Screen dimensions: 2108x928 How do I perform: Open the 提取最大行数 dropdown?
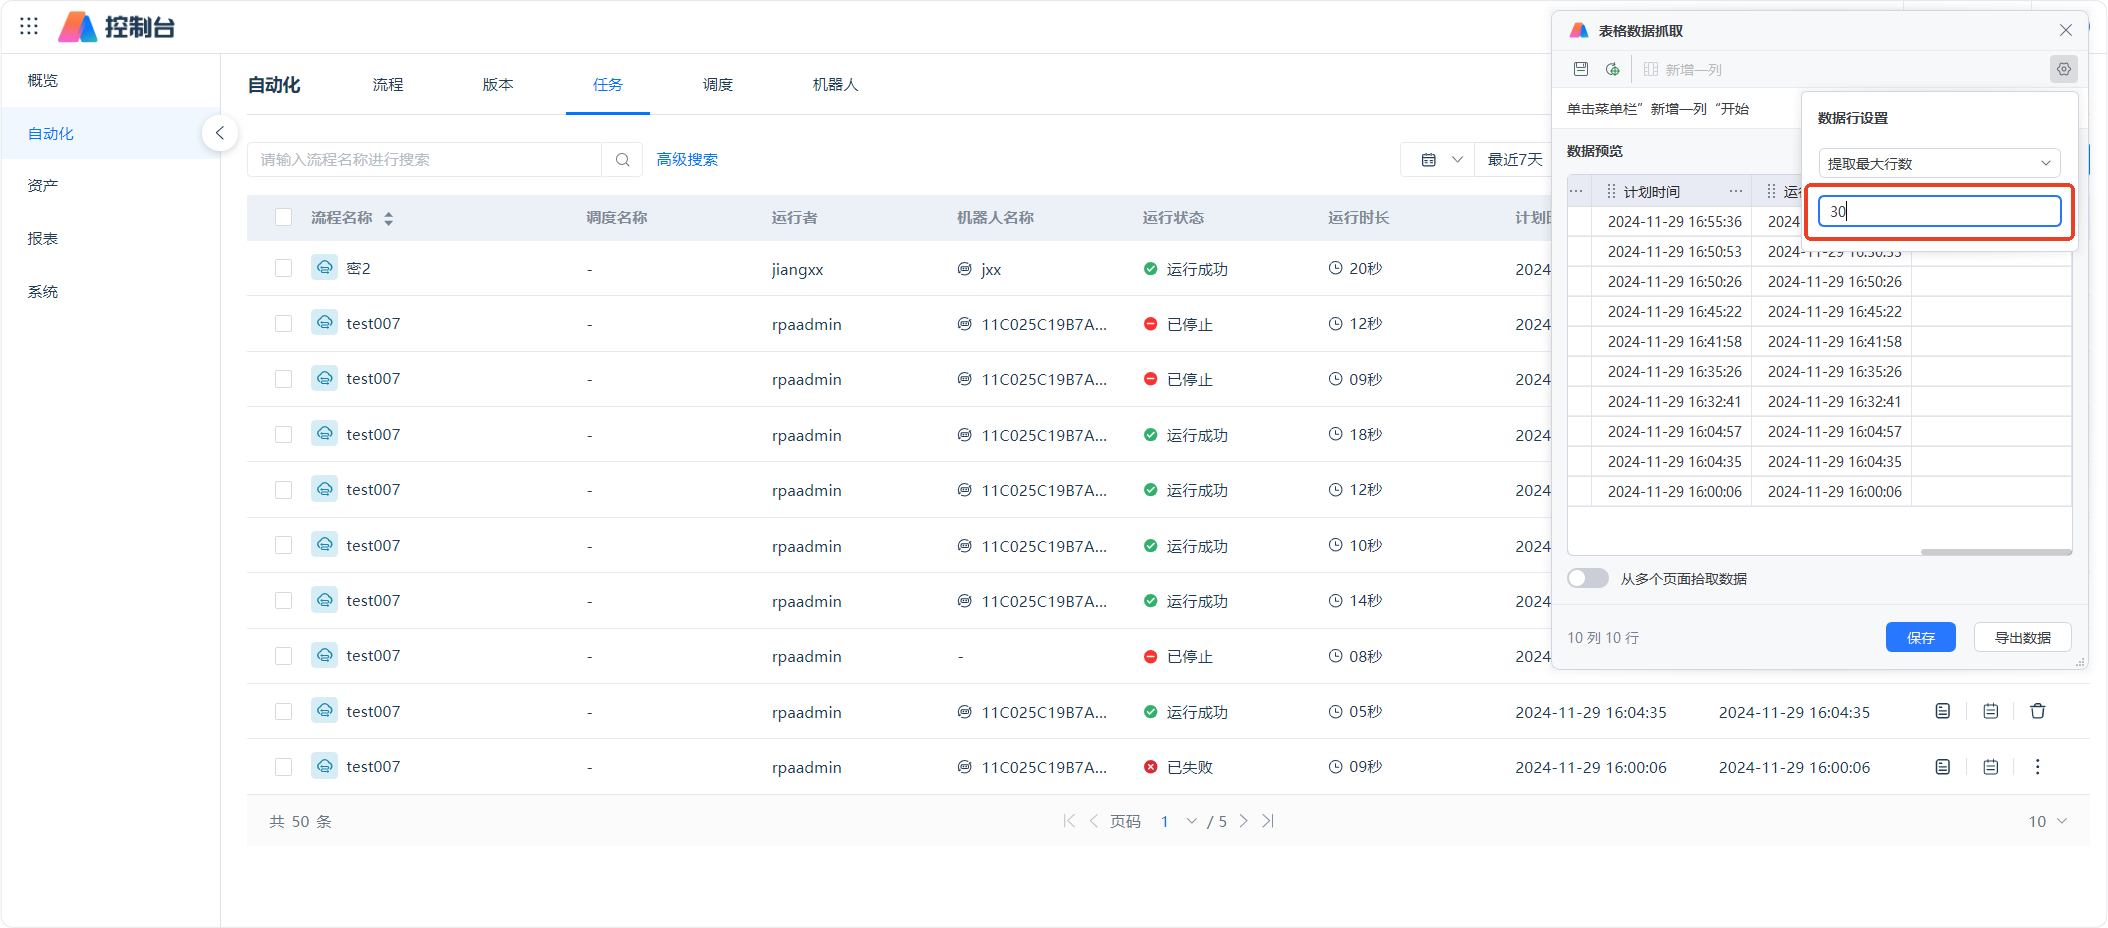tap(1939, 163)
